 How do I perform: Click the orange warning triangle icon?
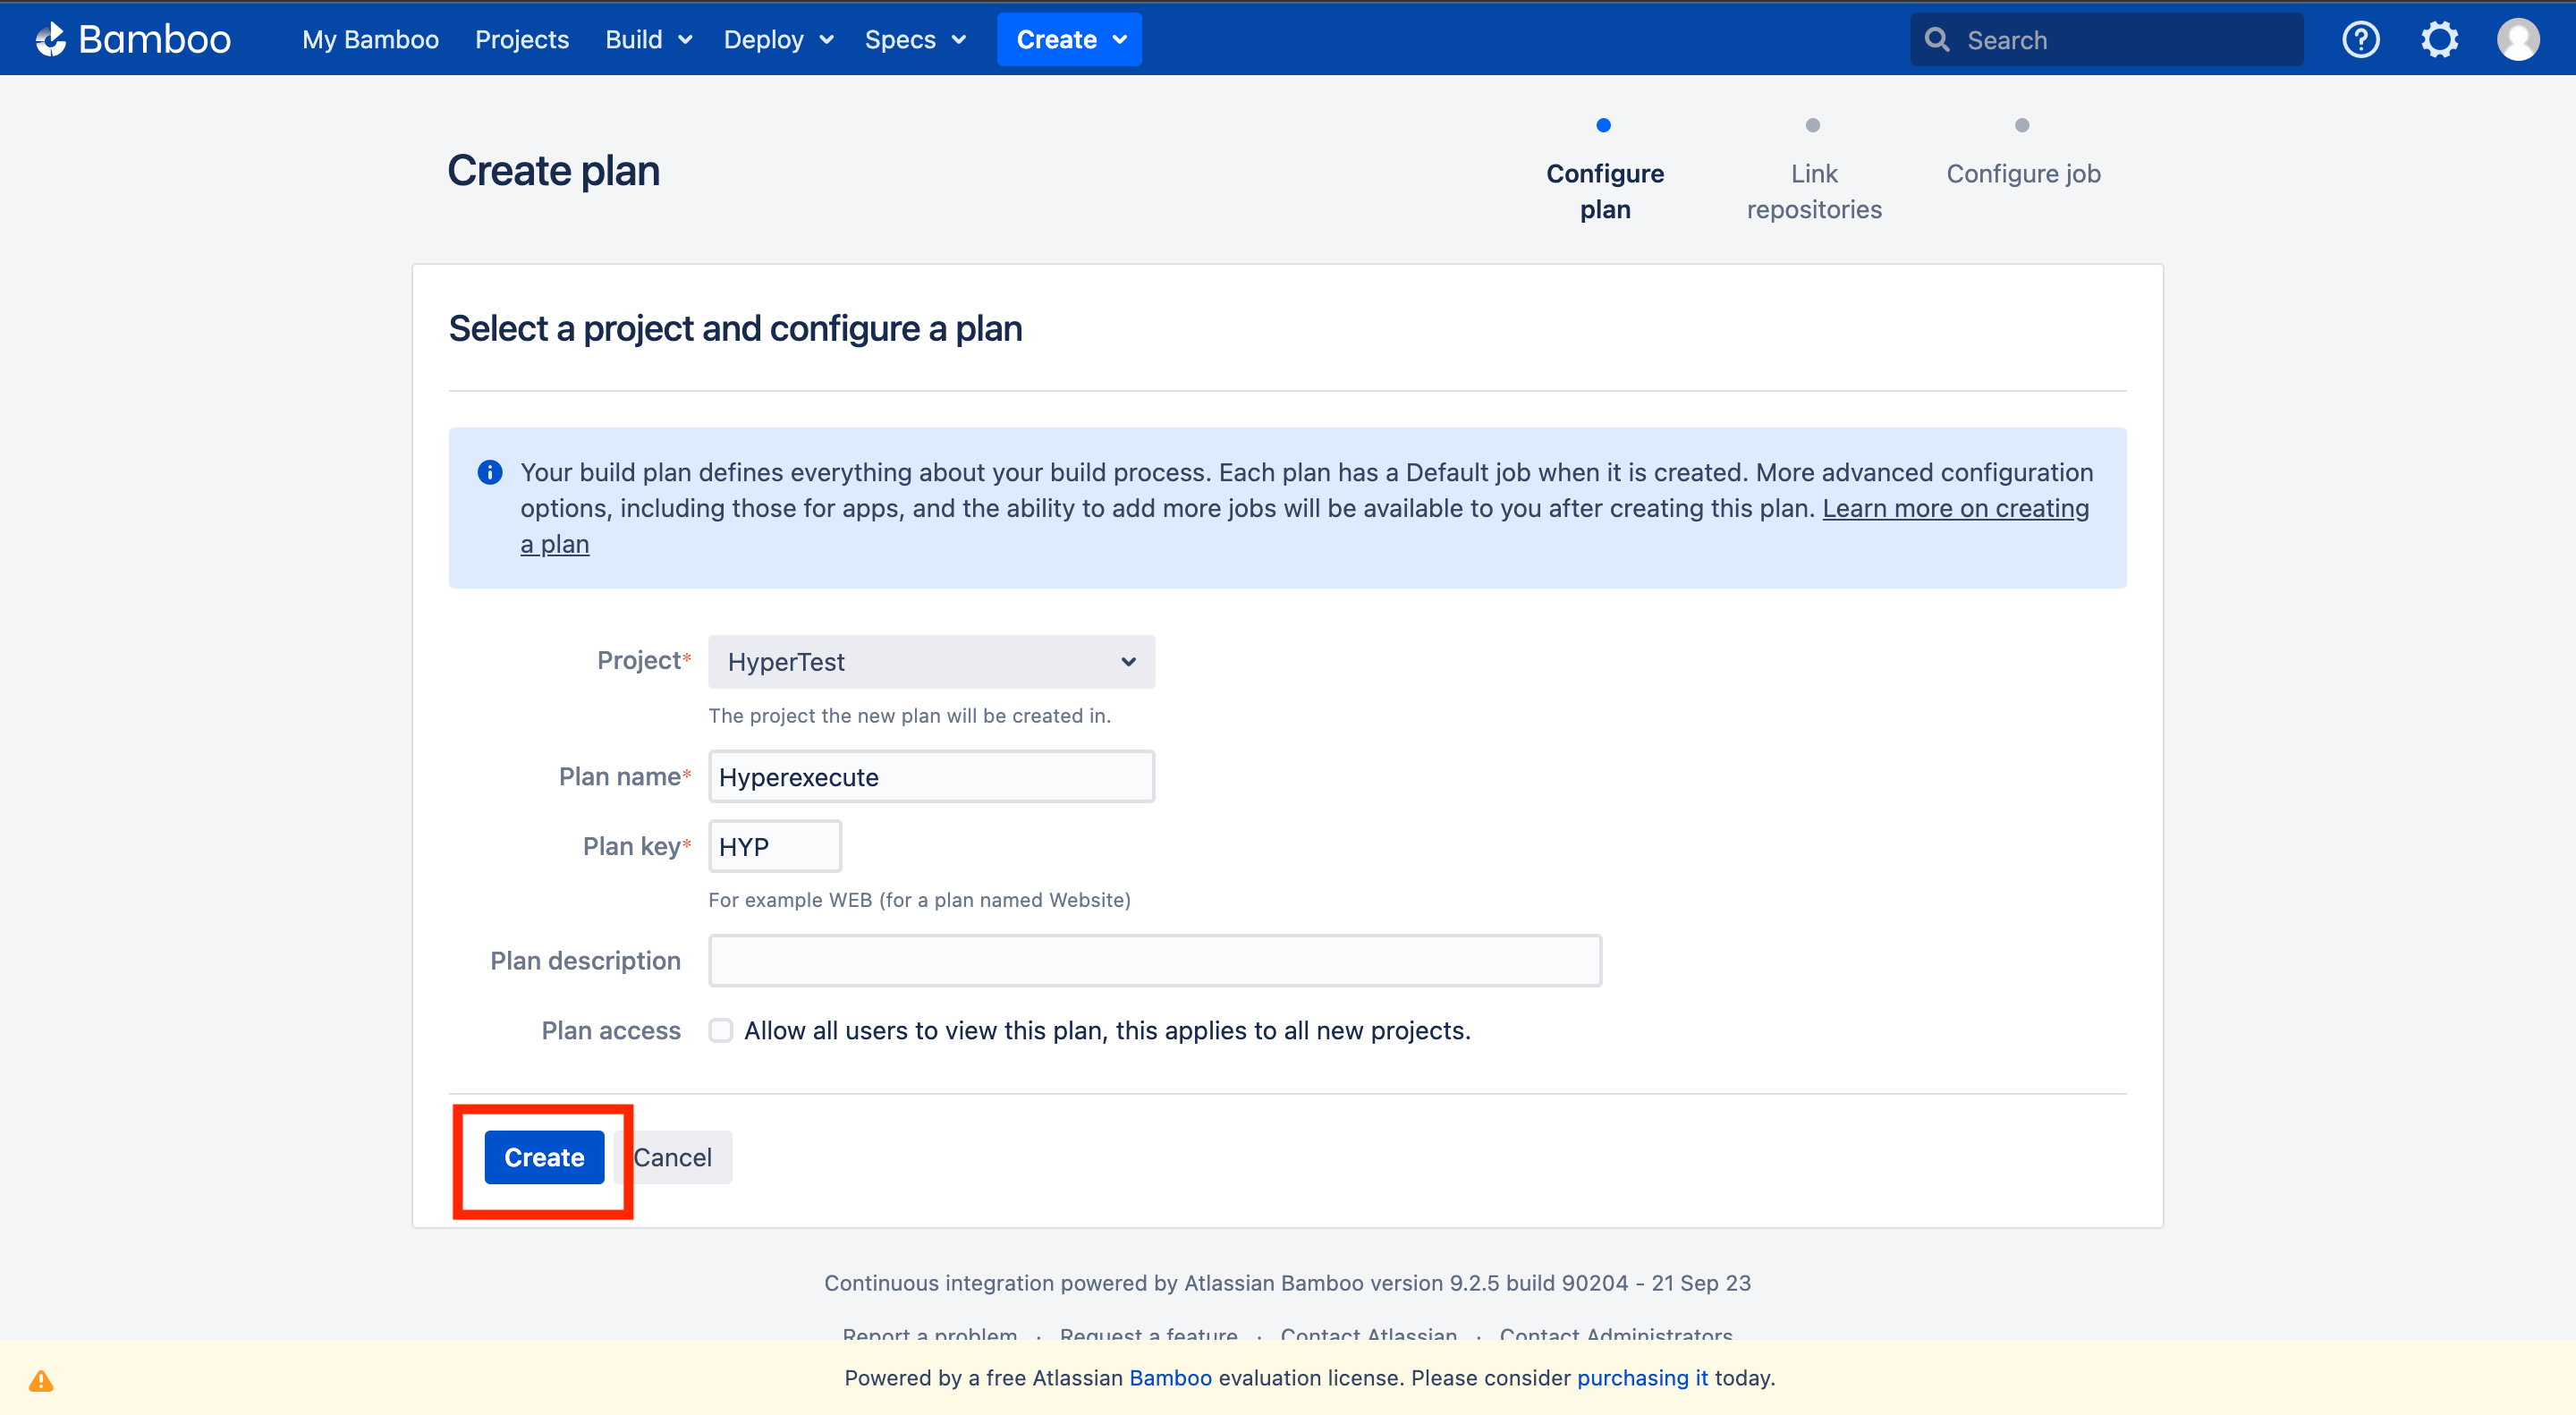coord(41,1381)
